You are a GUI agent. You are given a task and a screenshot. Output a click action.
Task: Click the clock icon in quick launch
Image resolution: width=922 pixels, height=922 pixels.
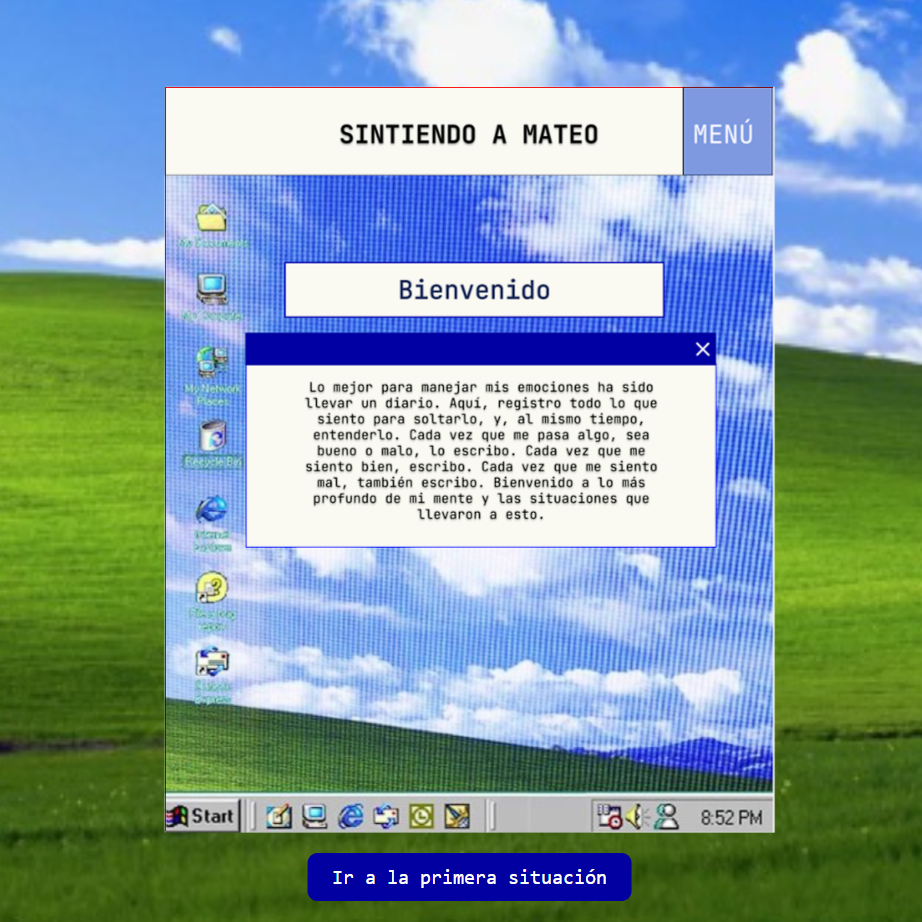click(x=422, y=816)
